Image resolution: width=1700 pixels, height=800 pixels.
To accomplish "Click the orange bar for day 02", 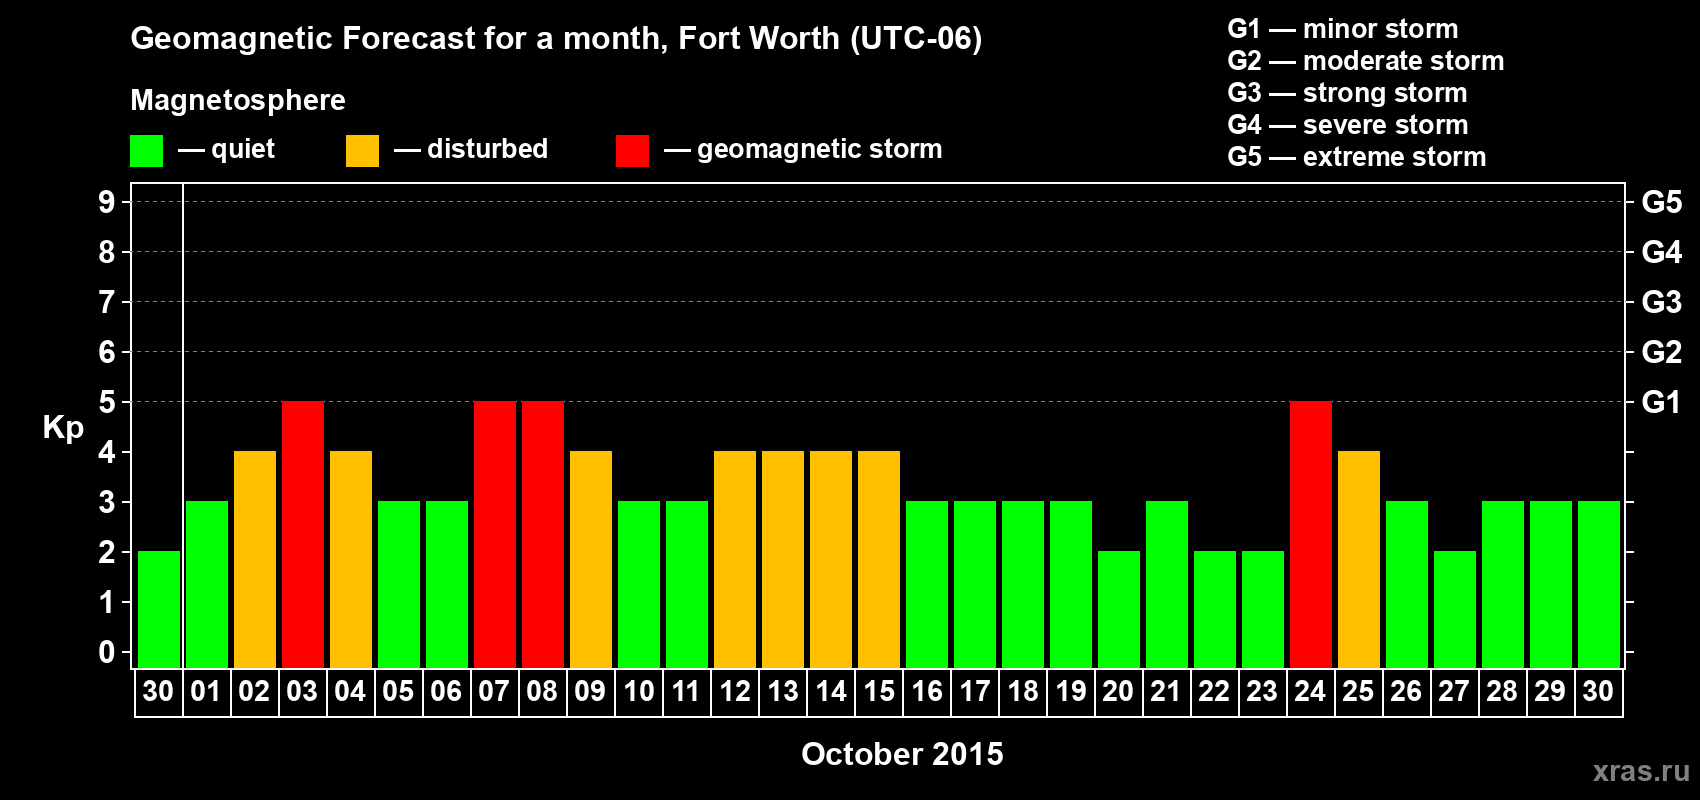I will click(255, 559).
